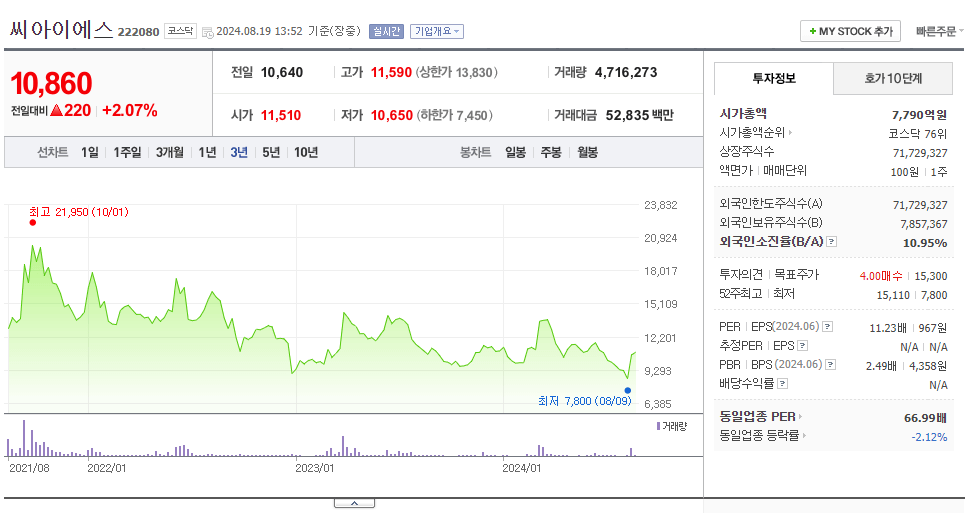The height and width of the screenshot is (513, 971).
Task: Click the 씨아이에스 stock name title
Action: point(61,29)
